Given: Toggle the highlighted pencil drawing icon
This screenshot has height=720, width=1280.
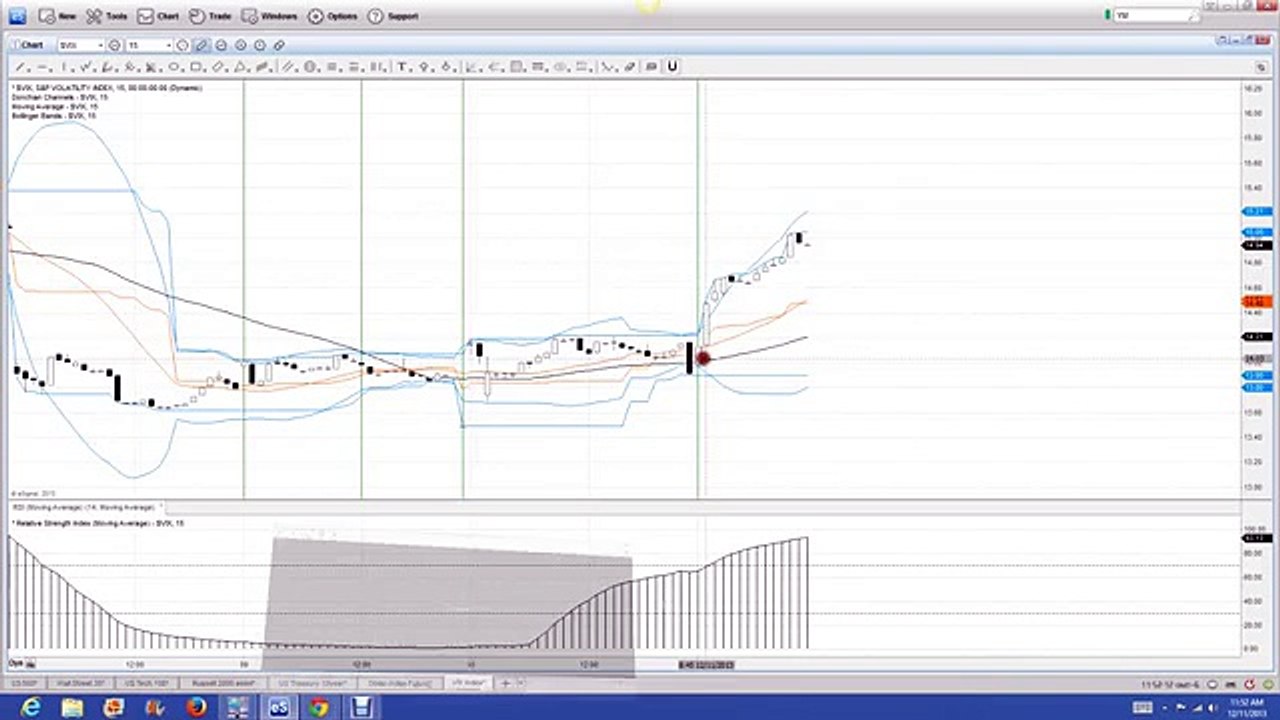Looking at the screenshot, I should [x=201, y=45].
